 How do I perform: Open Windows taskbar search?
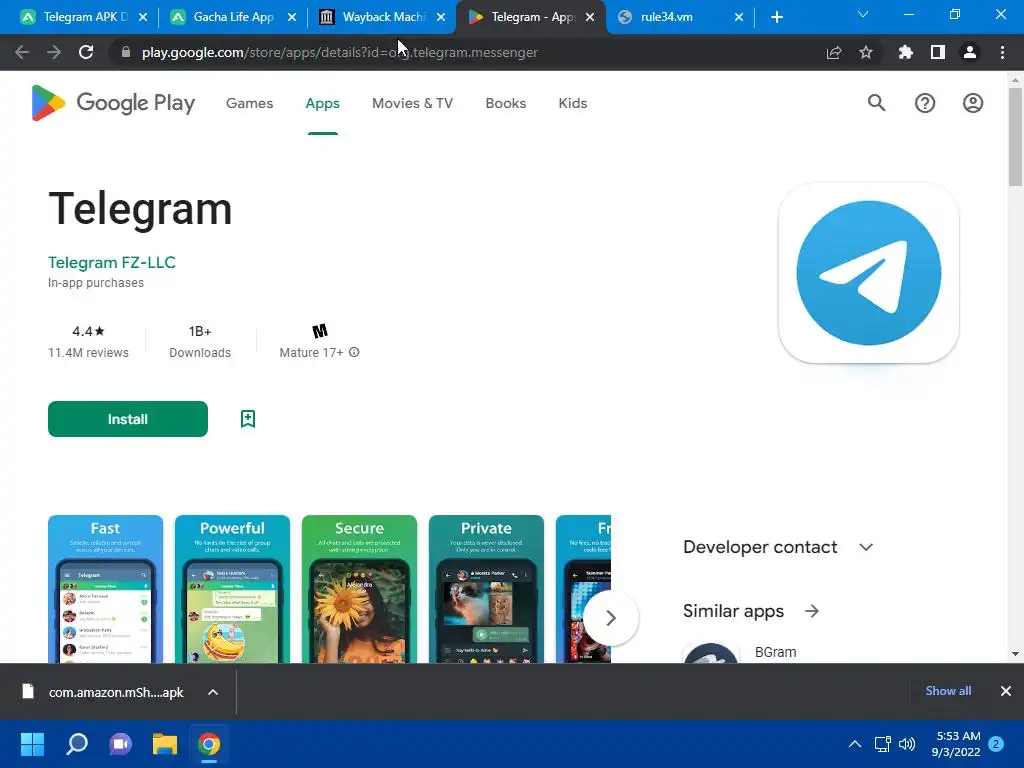[76, 744]
